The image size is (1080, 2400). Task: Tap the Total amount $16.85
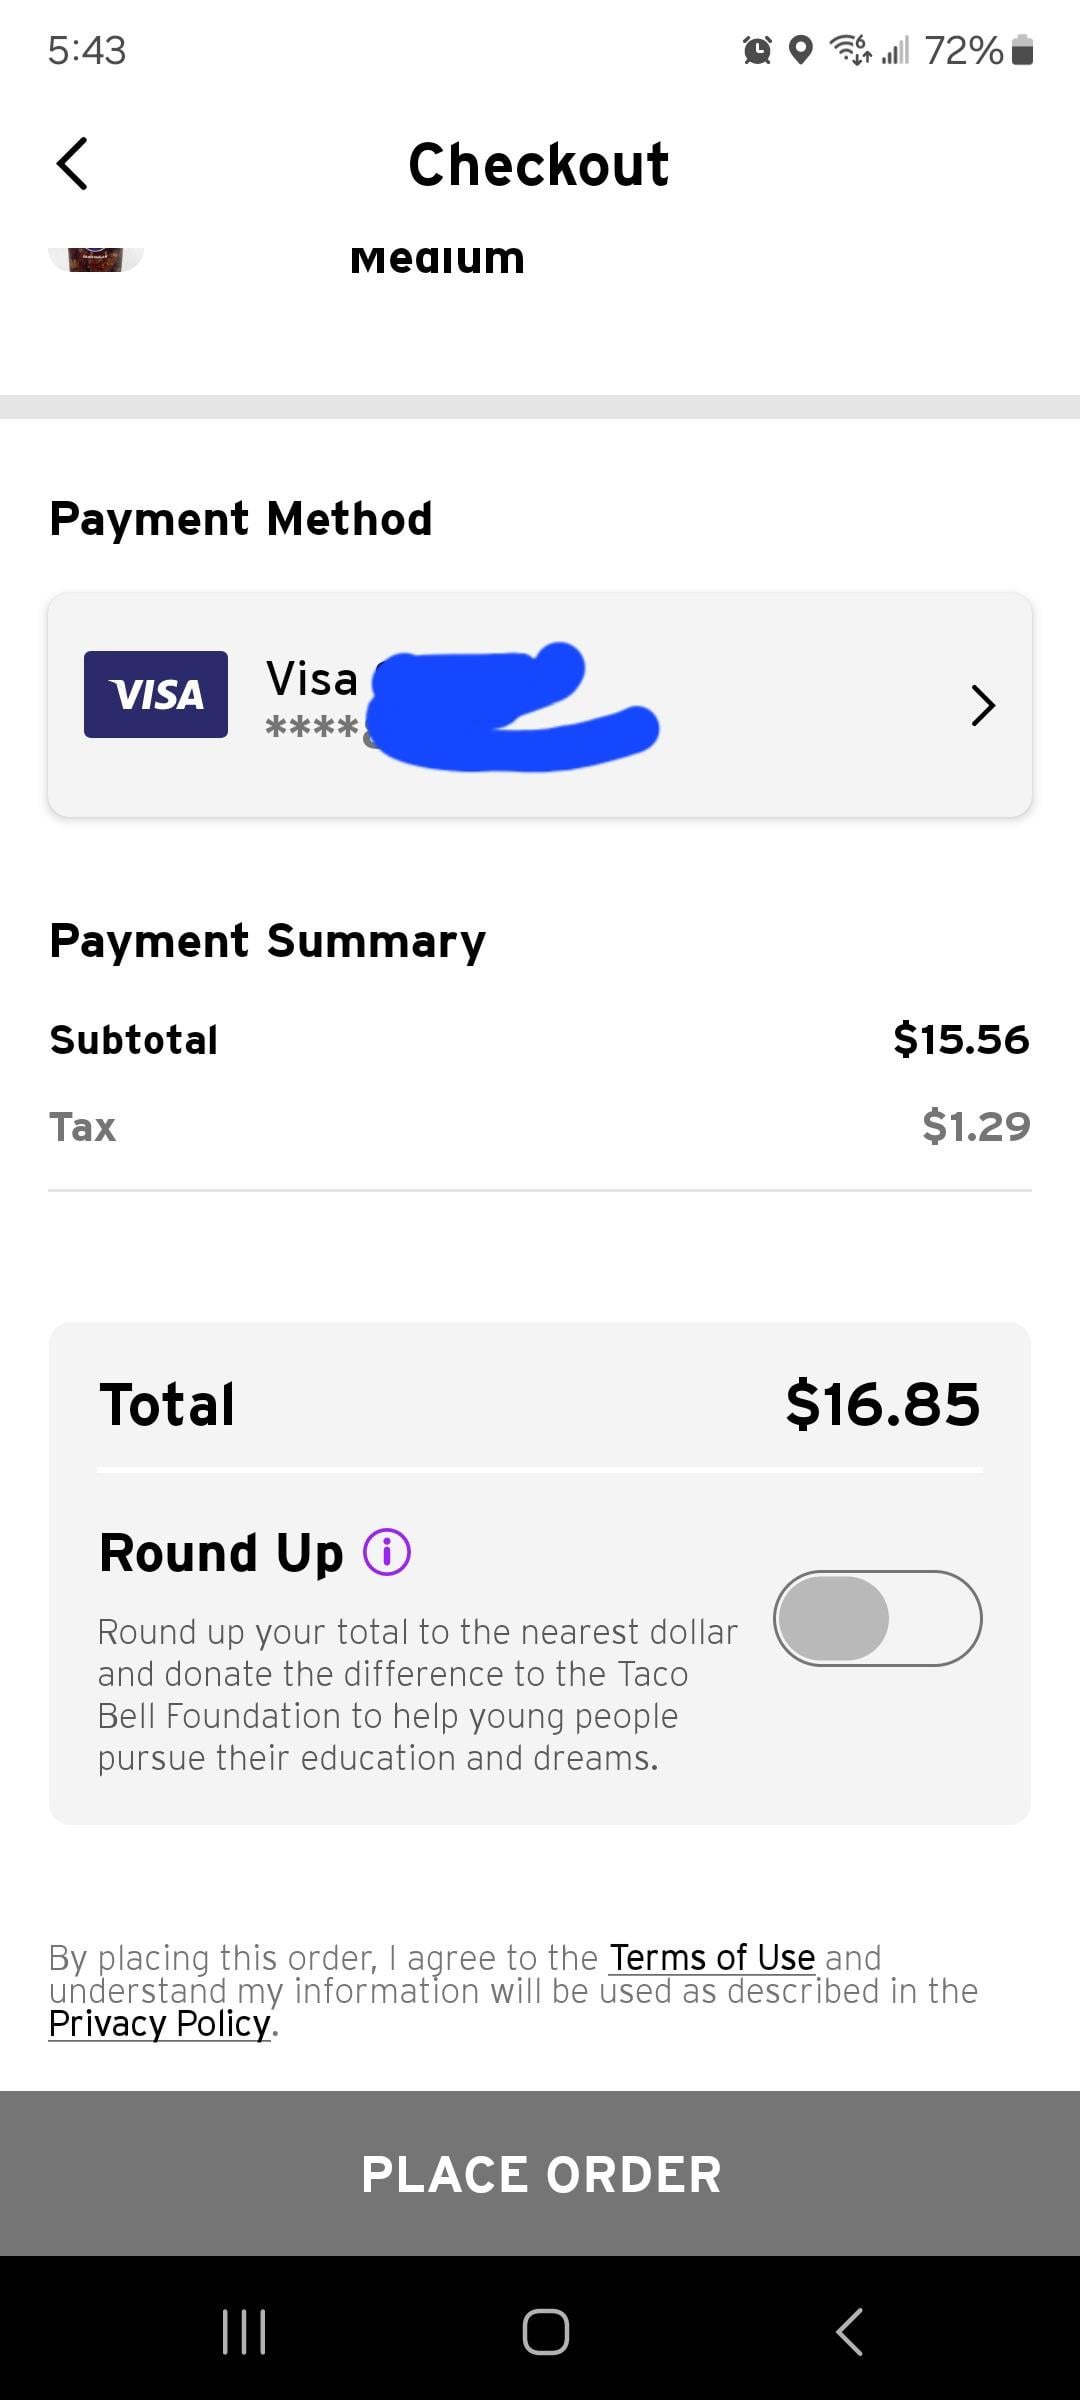coord(883,1404)
